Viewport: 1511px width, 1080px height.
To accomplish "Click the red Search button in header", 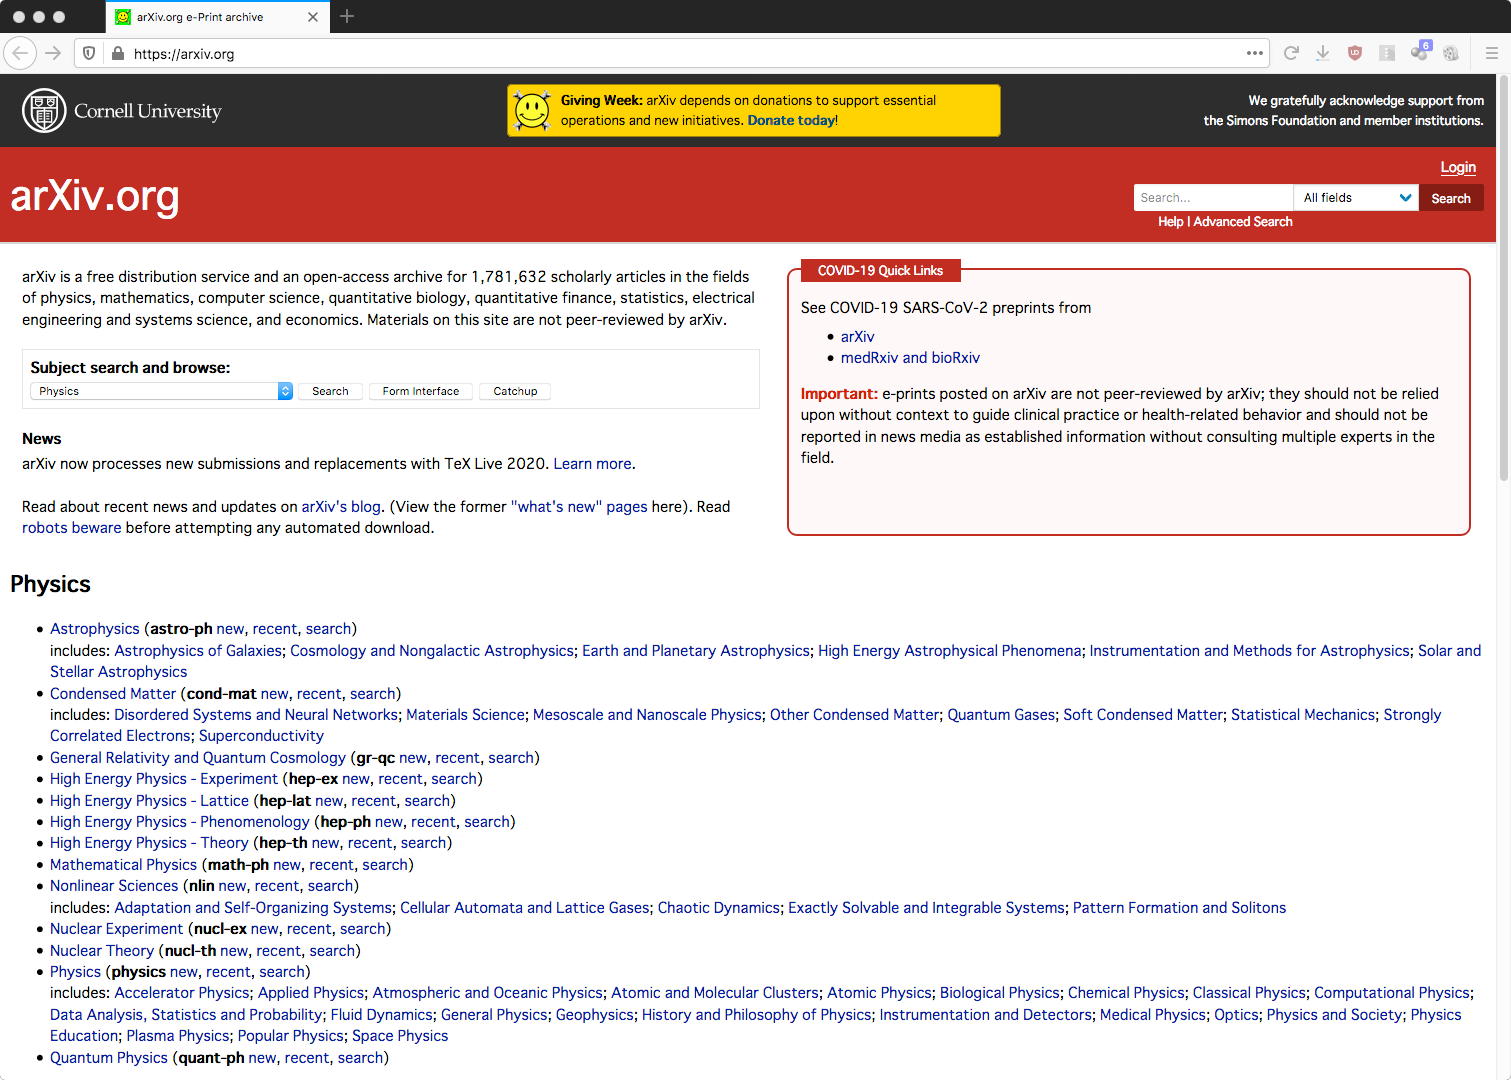I will 1450,198.
